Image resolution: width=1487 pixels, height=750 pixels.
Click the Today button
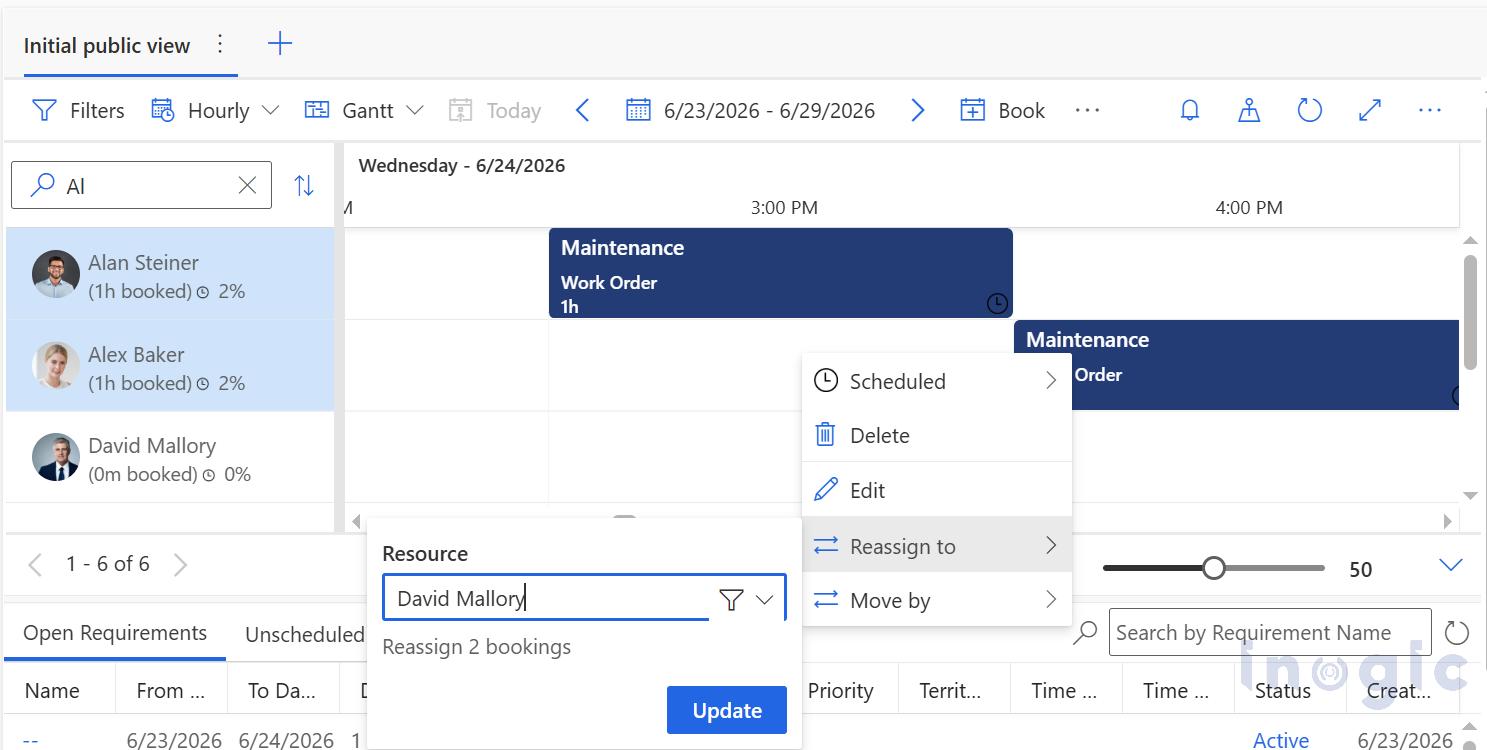coord(494,110)
